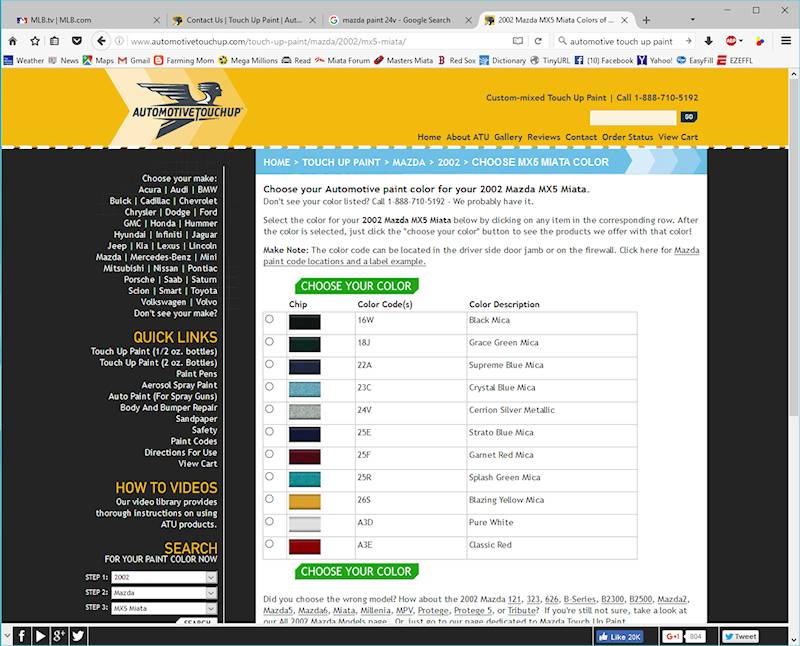The height and width of the screenshot is (646, 800).
Task: Click the bottom green Choose Your Color button
Action: pyautogui.click(x=357, y=571)
